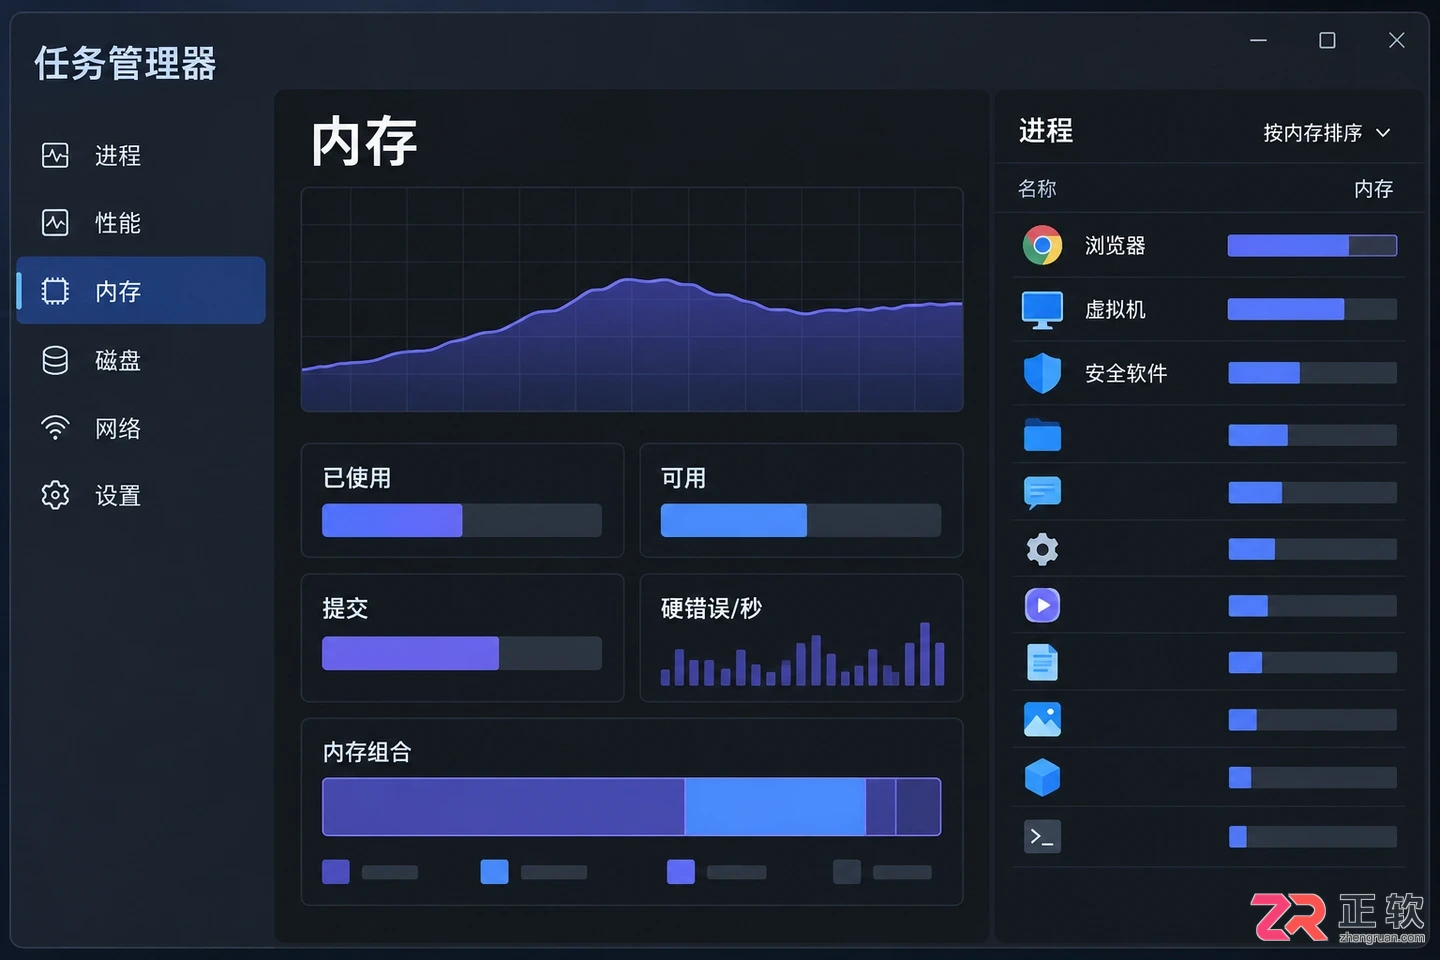The height and width of the screenshot is (960, 1440).
Task: Click the 设置 gear icon in sidebar
Action: tap(55, 495)
